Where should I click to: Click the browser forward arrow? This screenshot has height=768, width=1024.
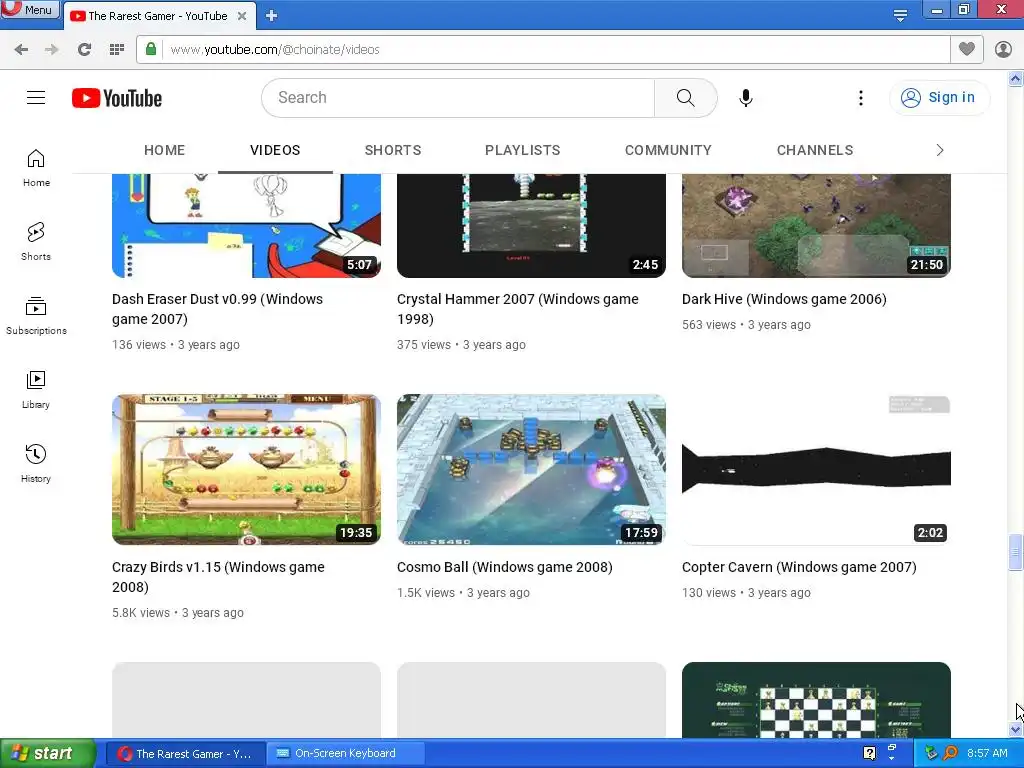coord(52,50)
